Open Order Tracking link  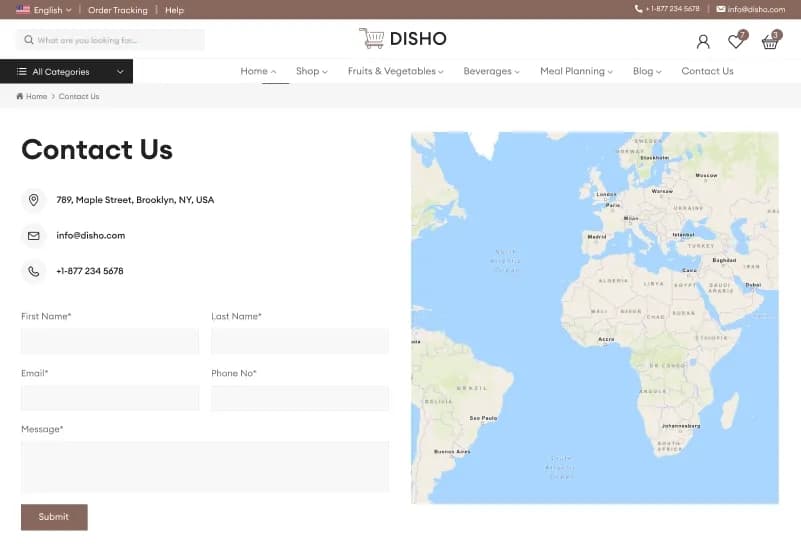[x=117, y=10]
